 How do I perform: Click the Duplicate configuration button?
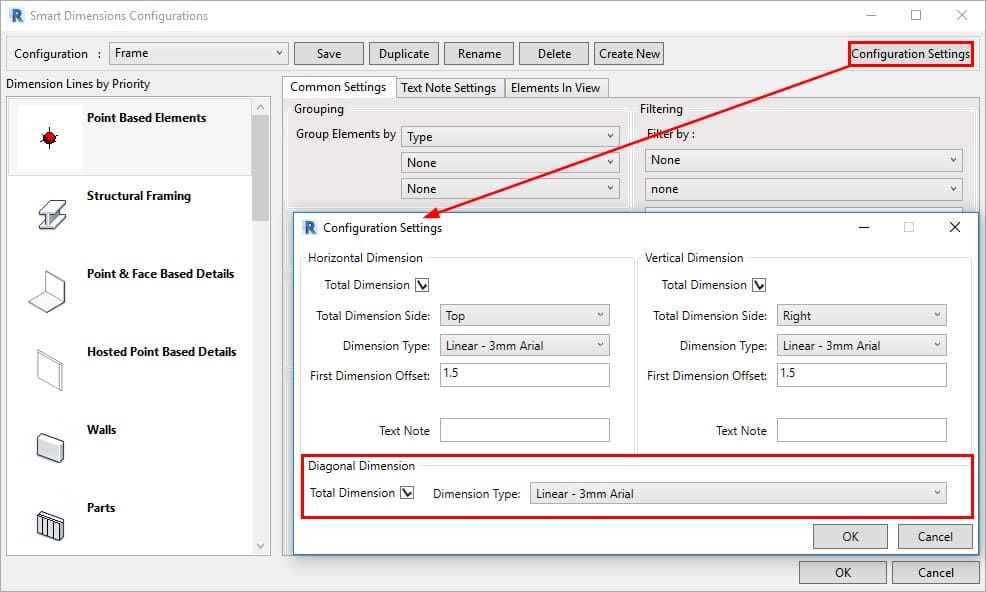(x=404, y=53)
